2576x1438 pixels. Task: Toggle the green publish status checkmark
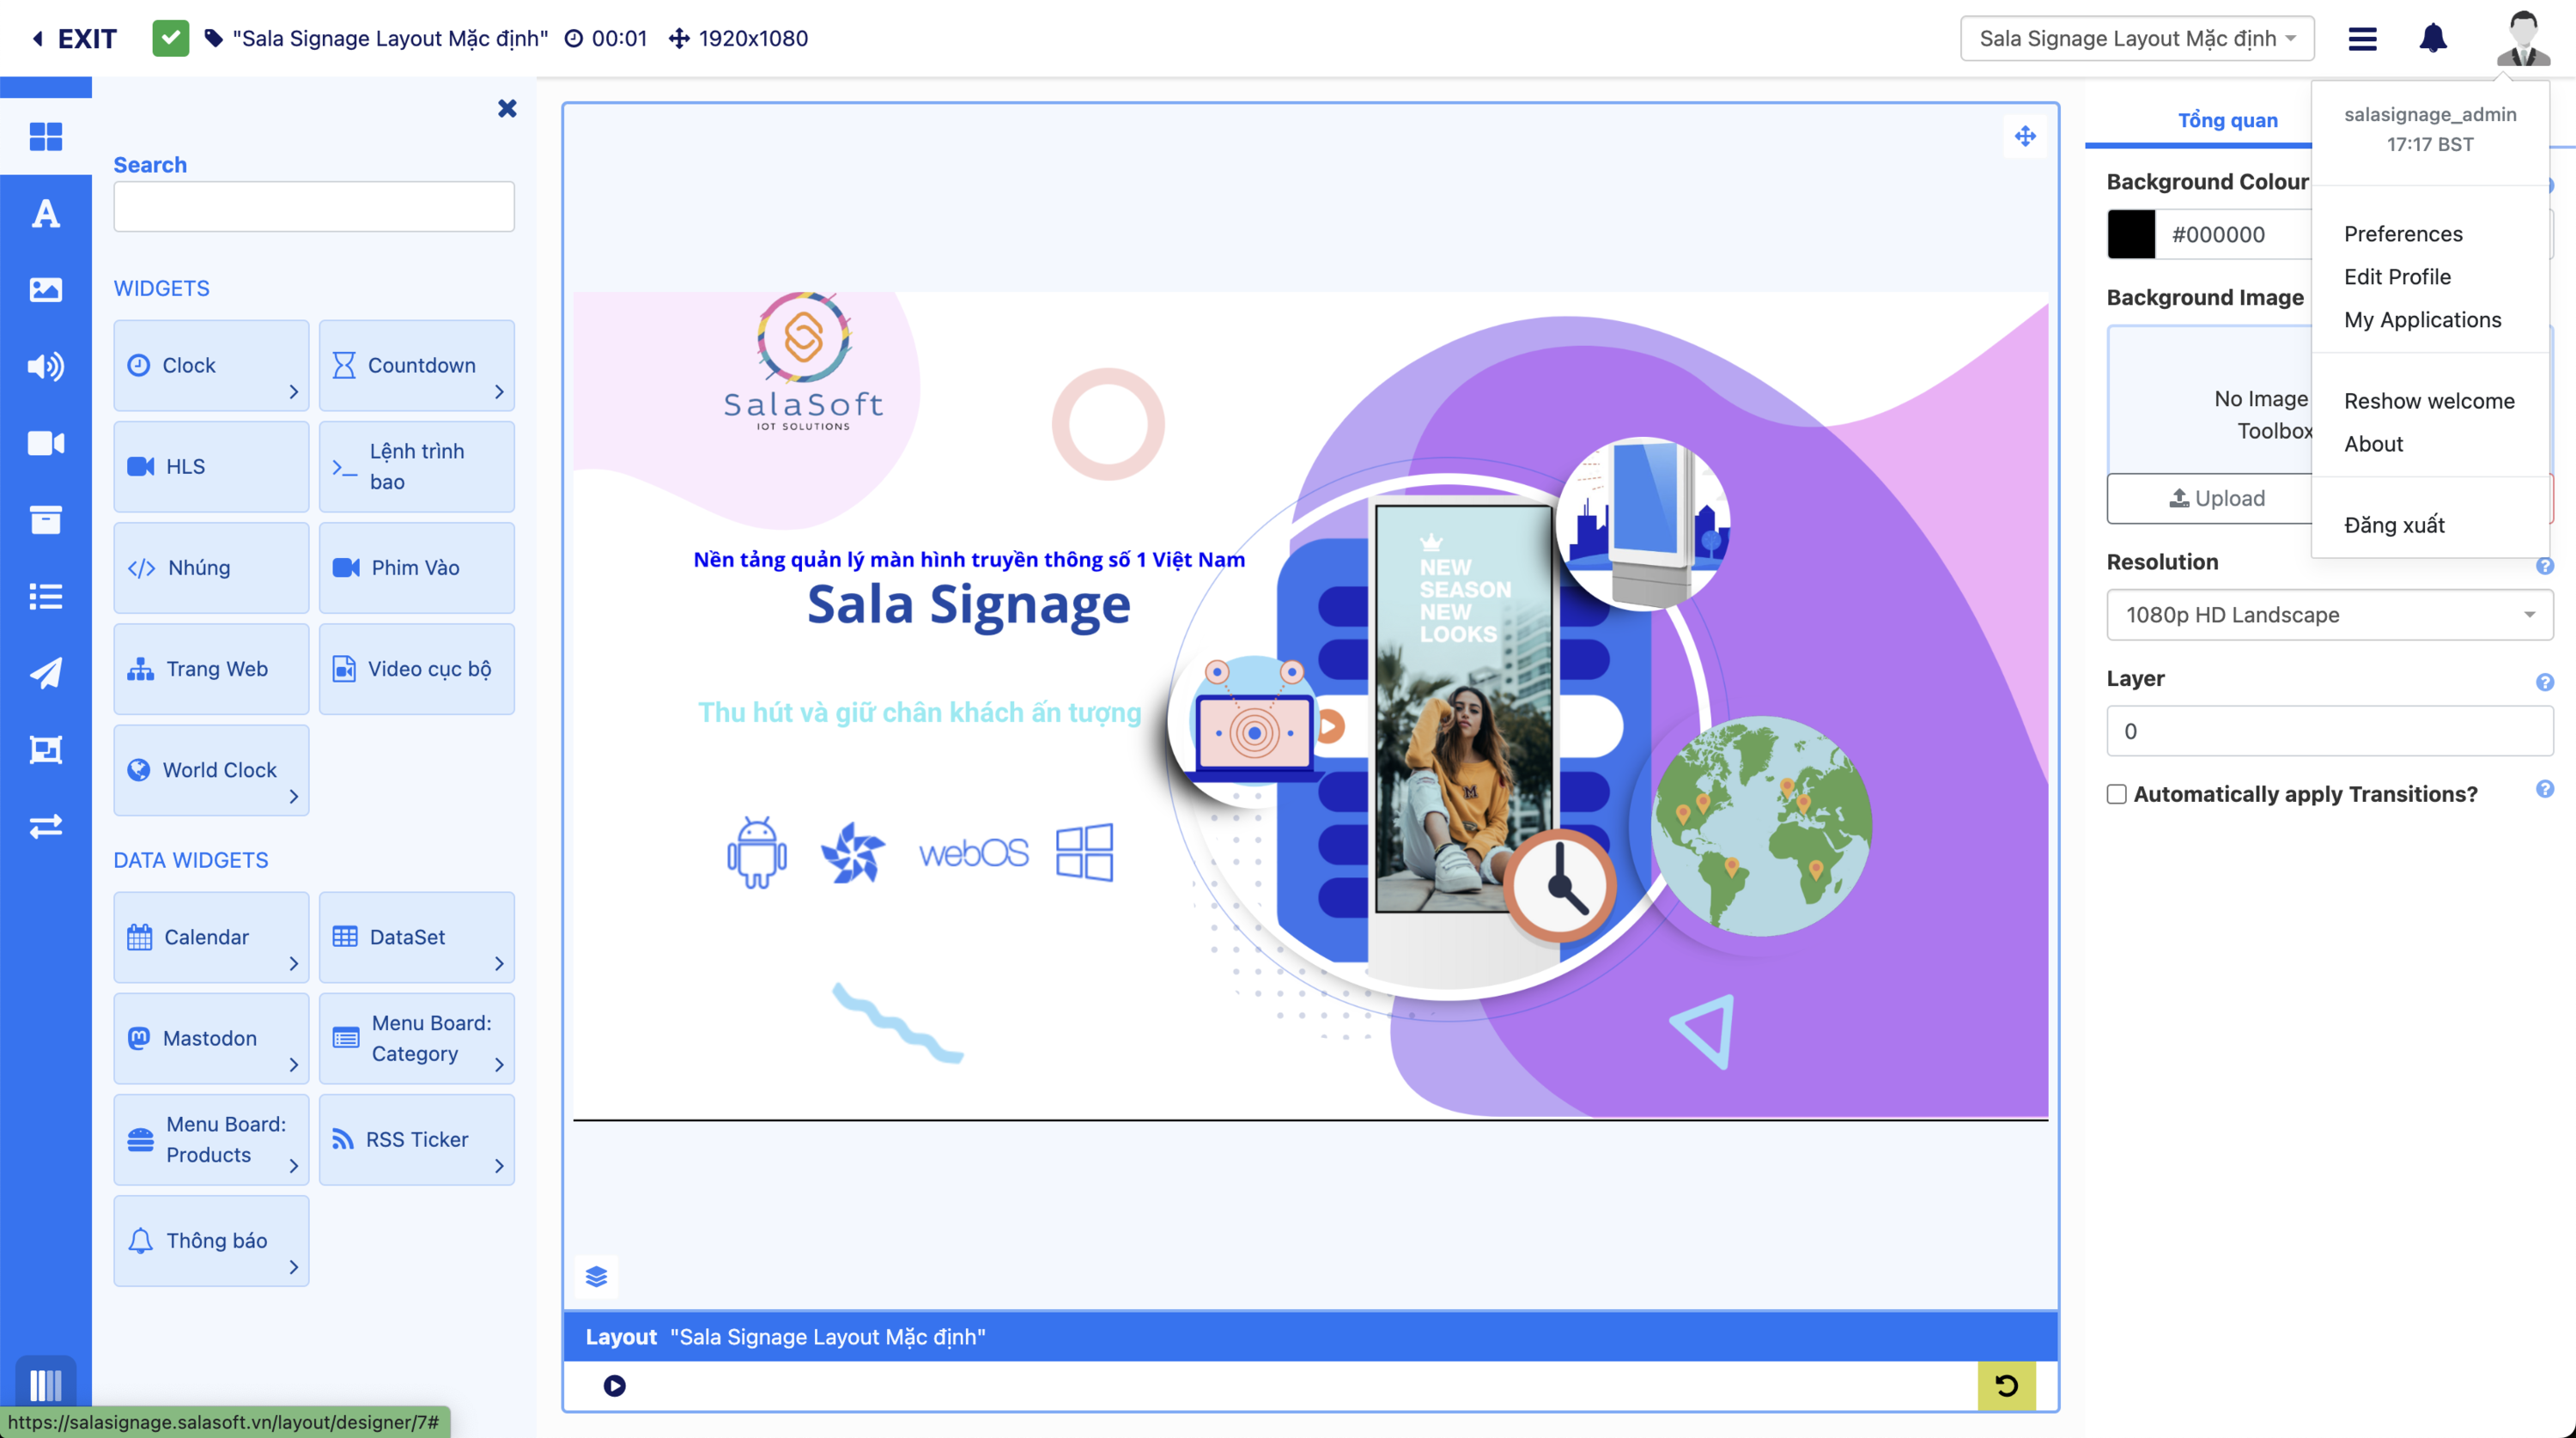(170, 38)
